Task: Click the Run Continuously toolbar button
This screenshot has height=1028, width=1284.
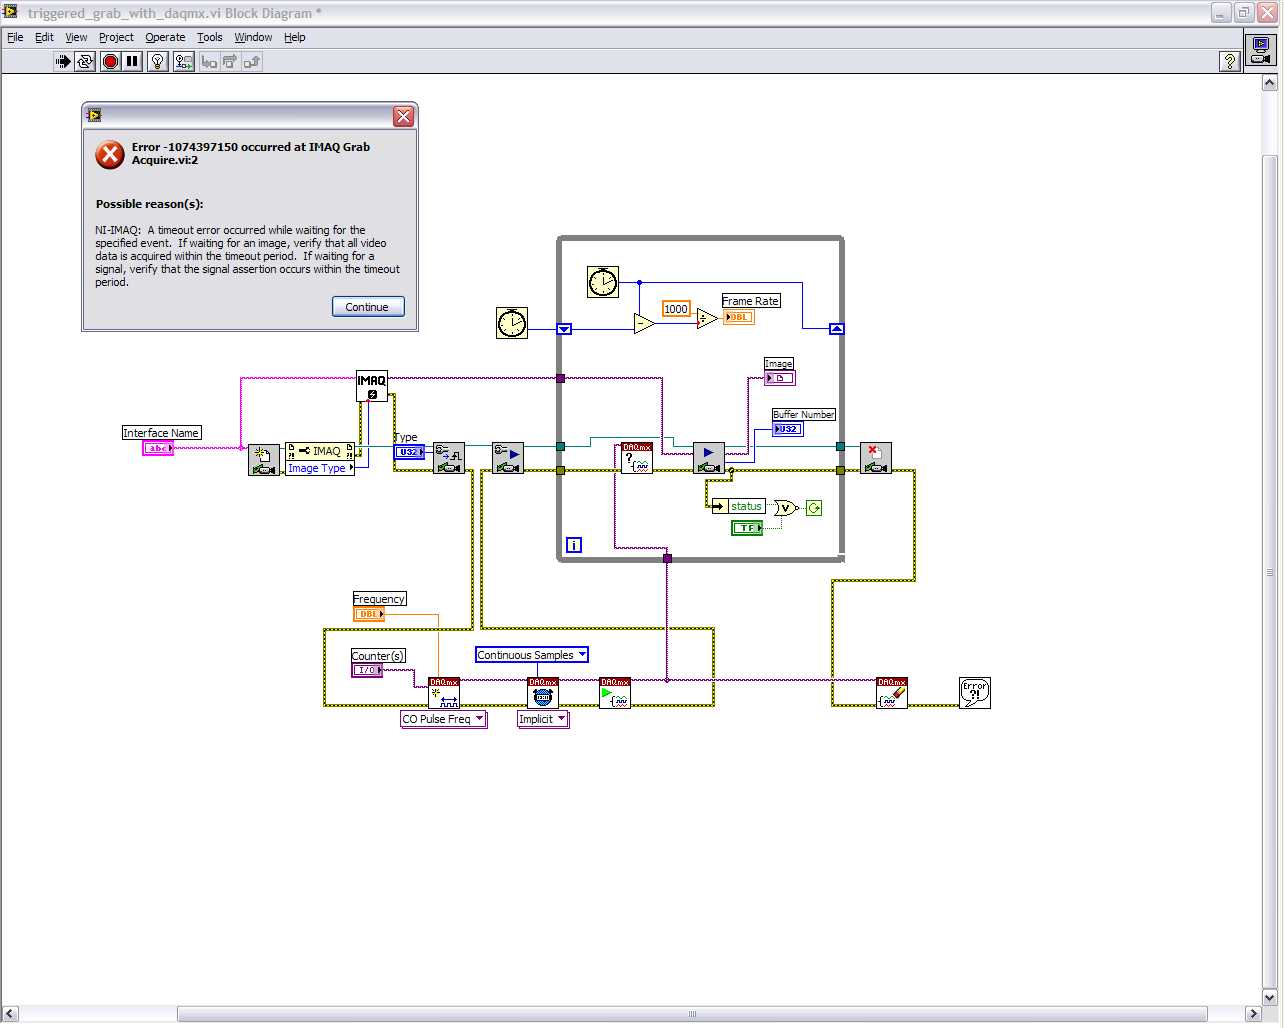Action: coord(86,62)
